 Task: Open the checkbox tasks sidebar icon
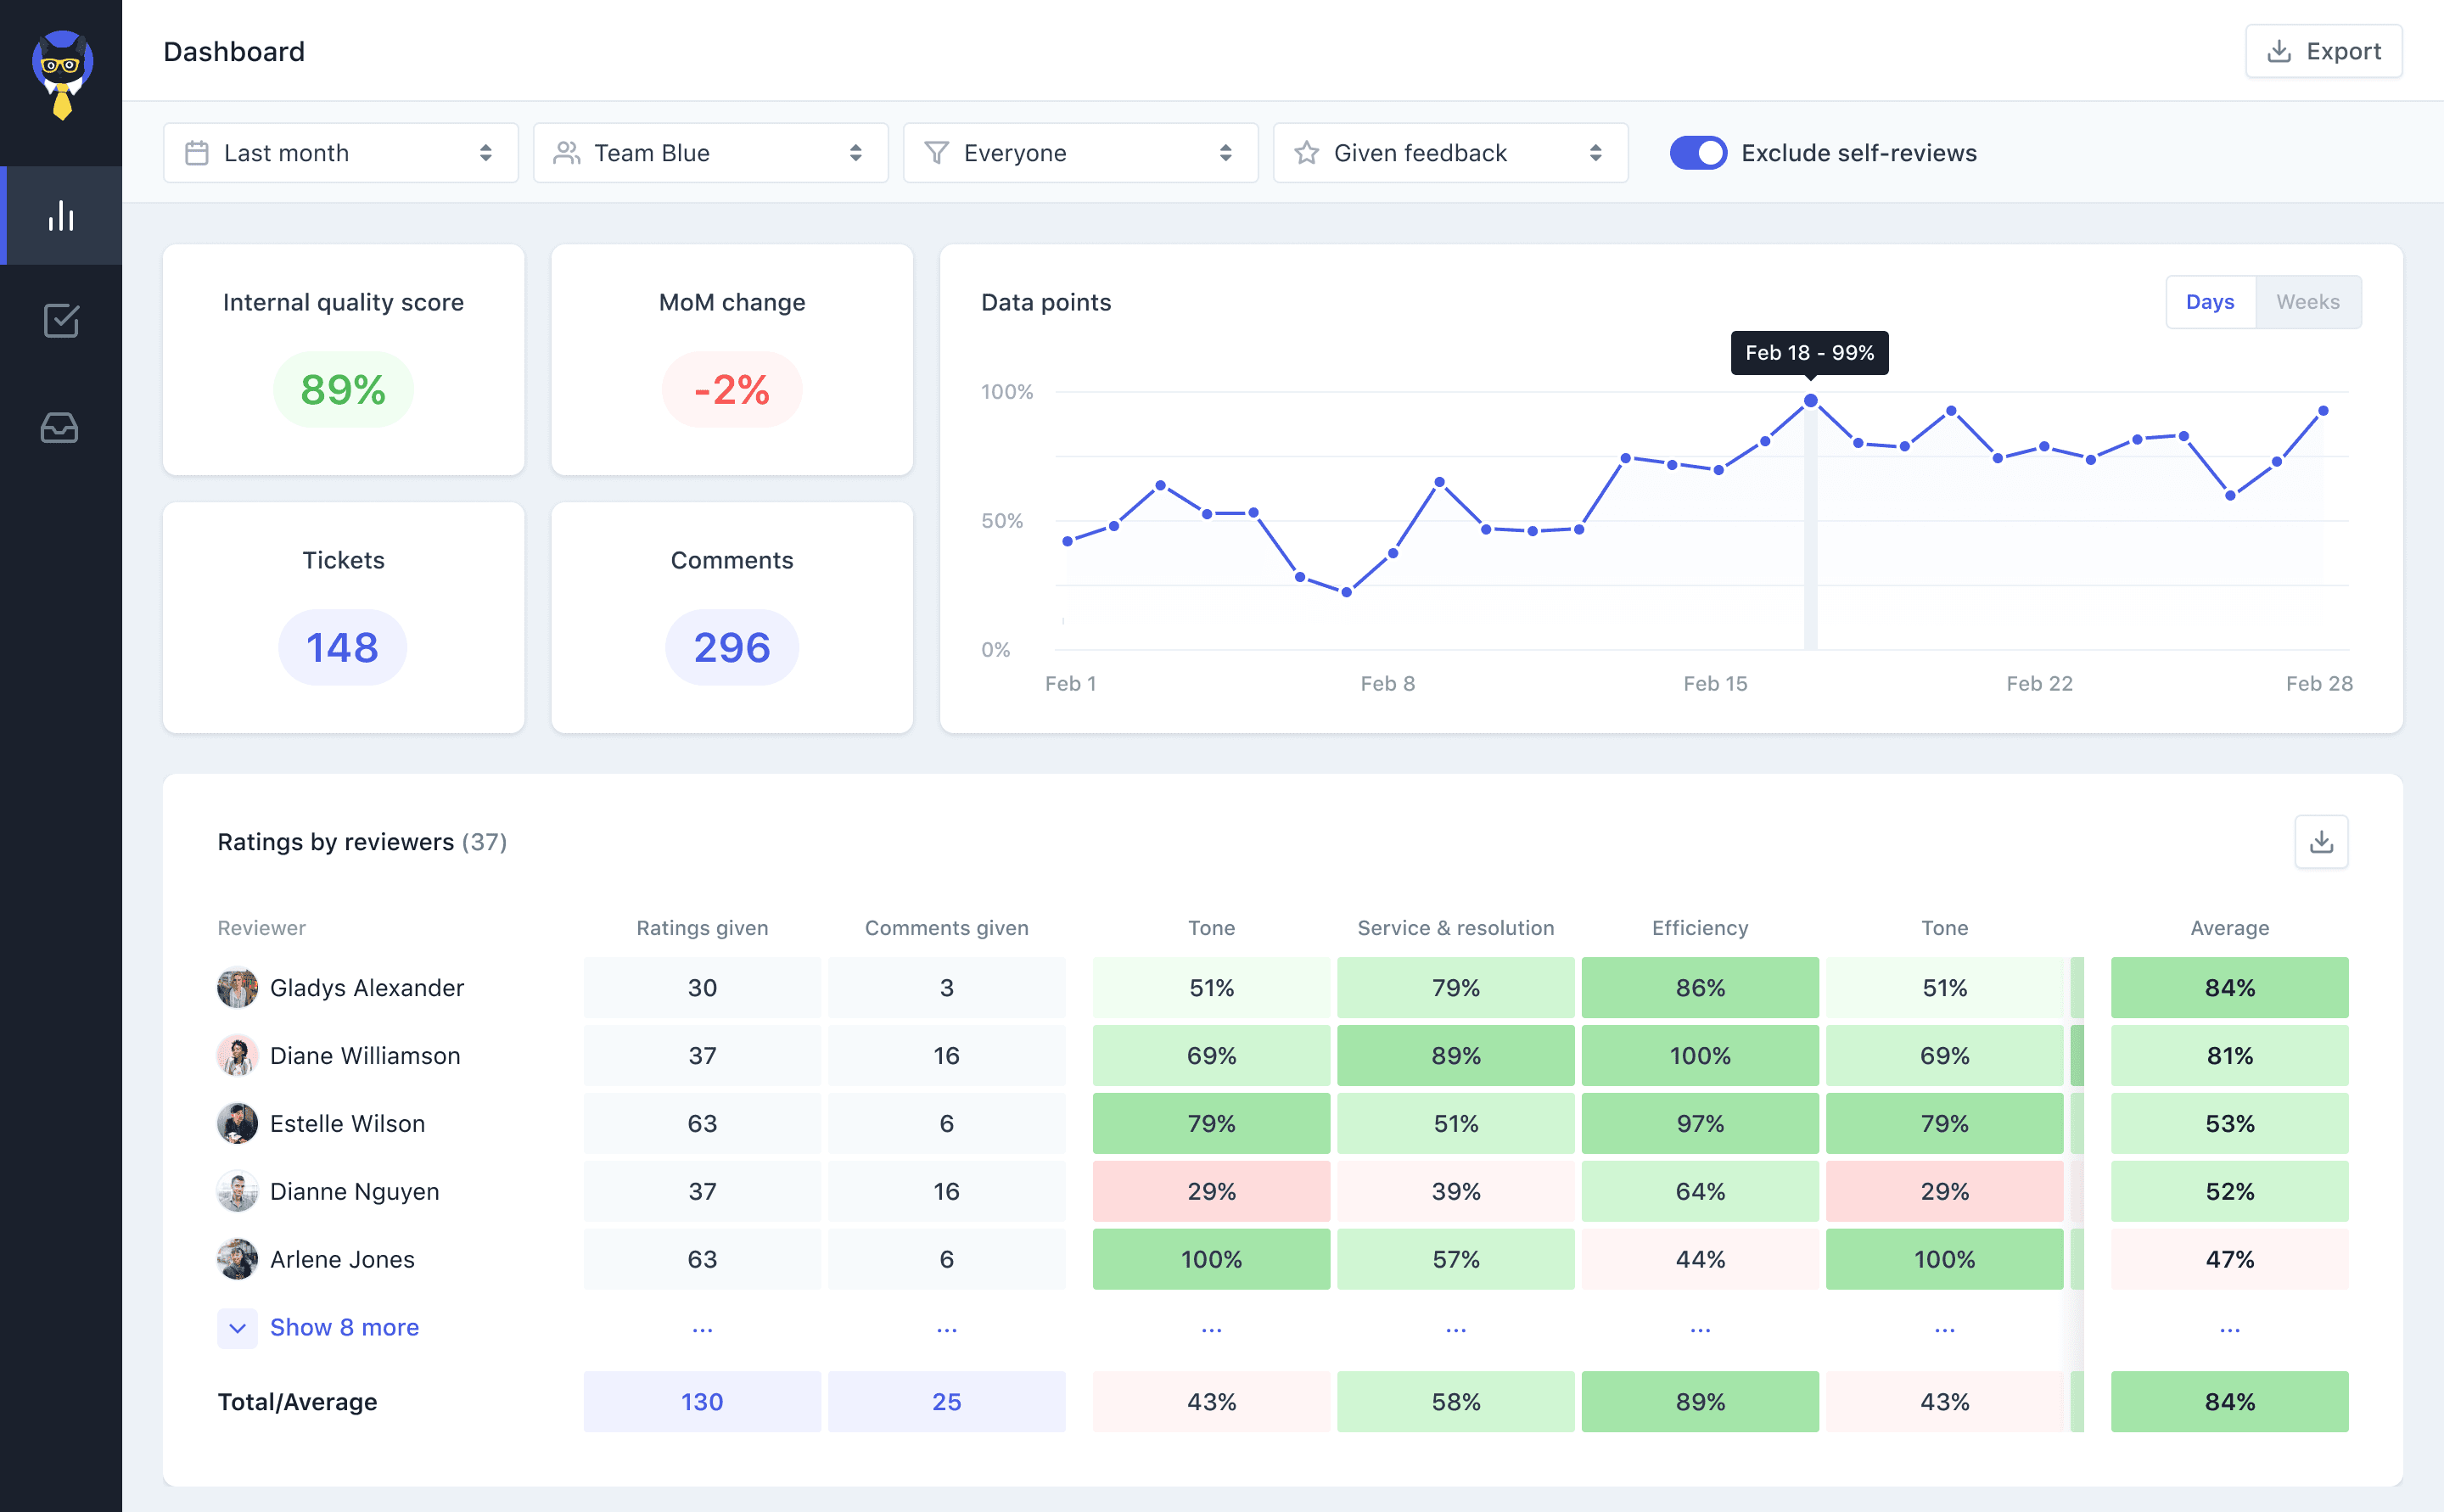coord(61,321)
